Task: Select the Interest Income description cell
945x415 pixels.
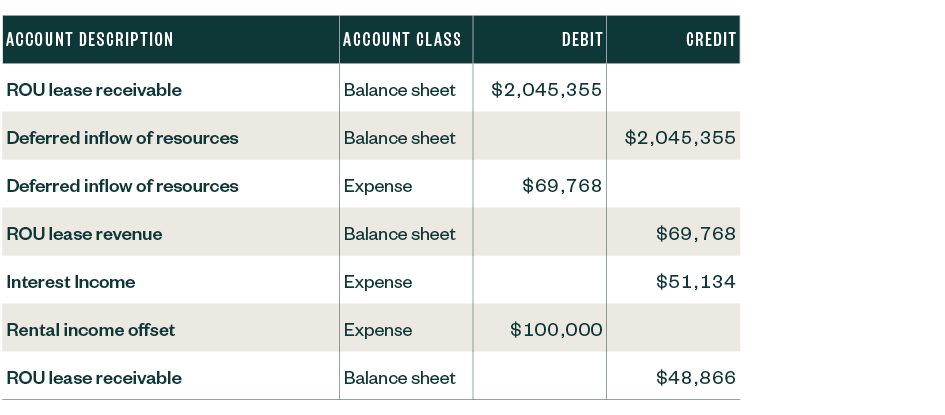Action: point(71,282)
